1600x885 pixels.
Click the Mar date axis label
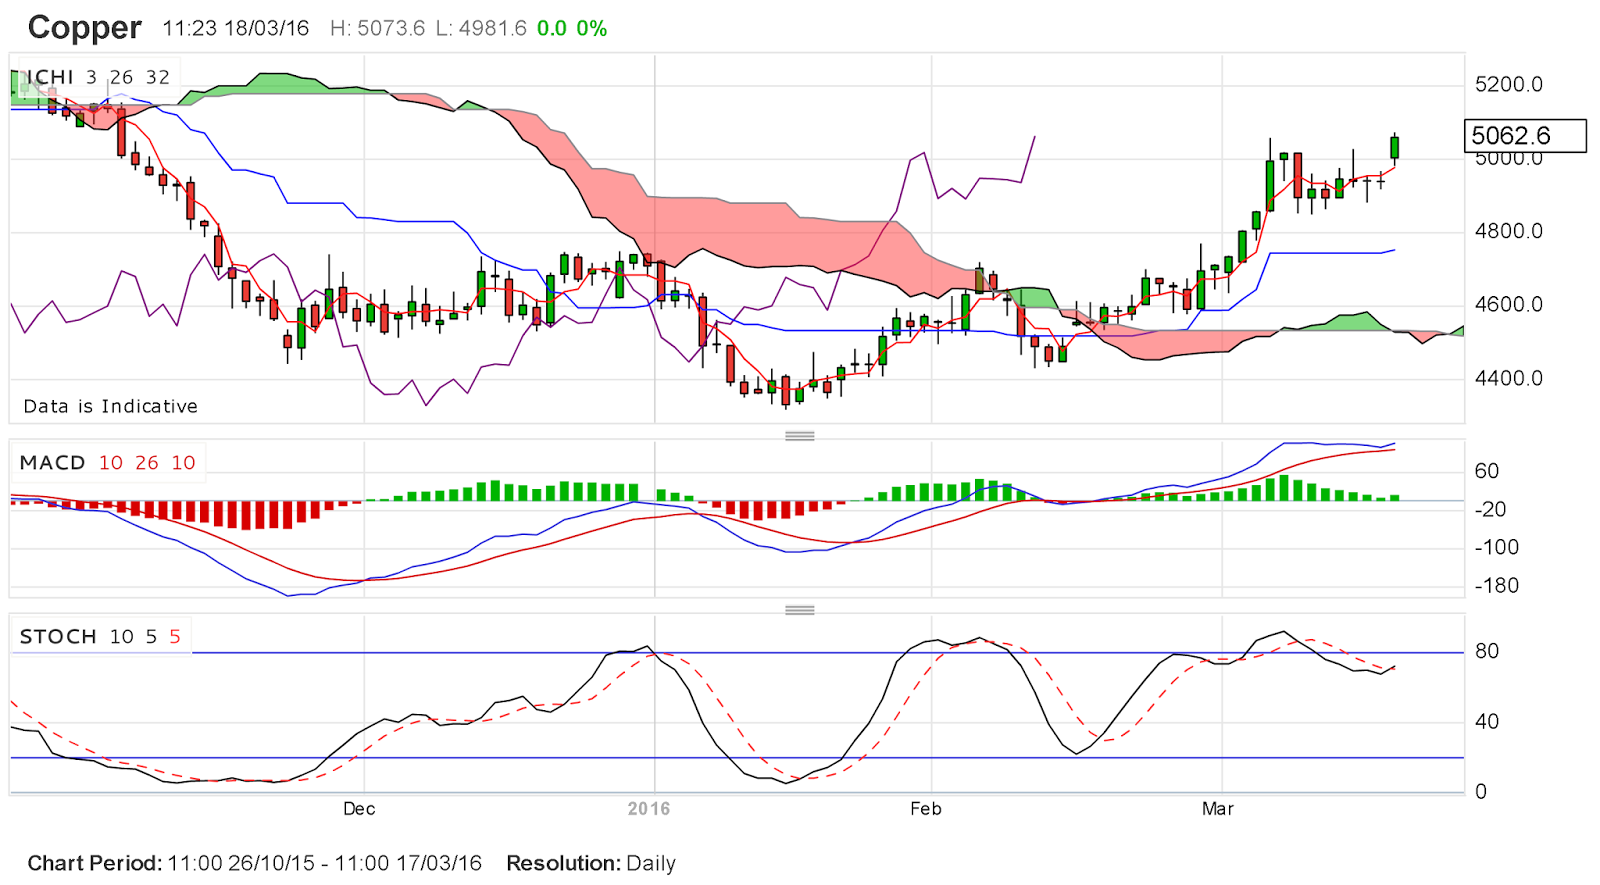click(x=1218, y=809)
